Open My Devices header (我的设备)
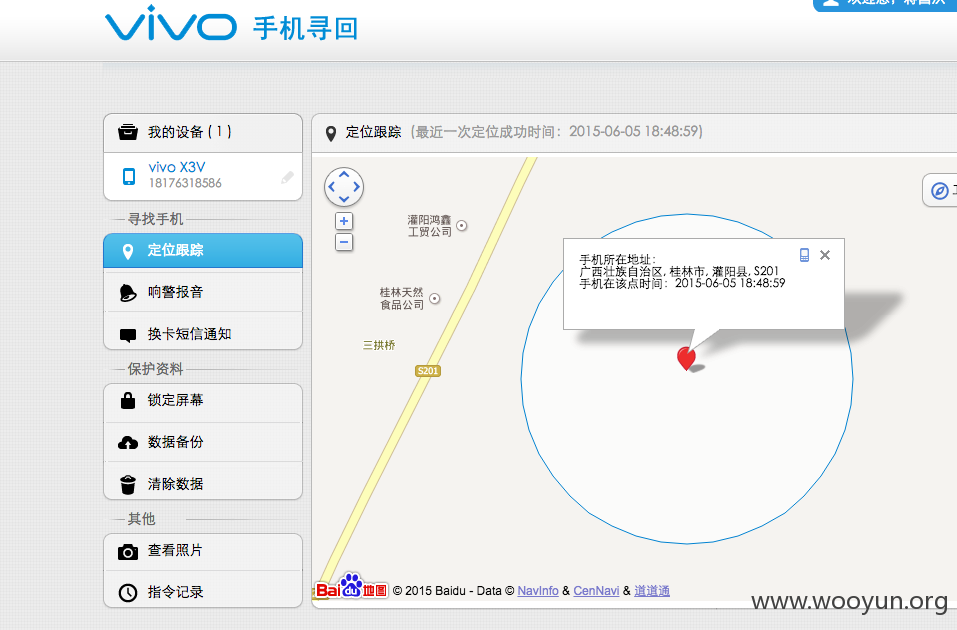957x630 pixels. (203, 132)
